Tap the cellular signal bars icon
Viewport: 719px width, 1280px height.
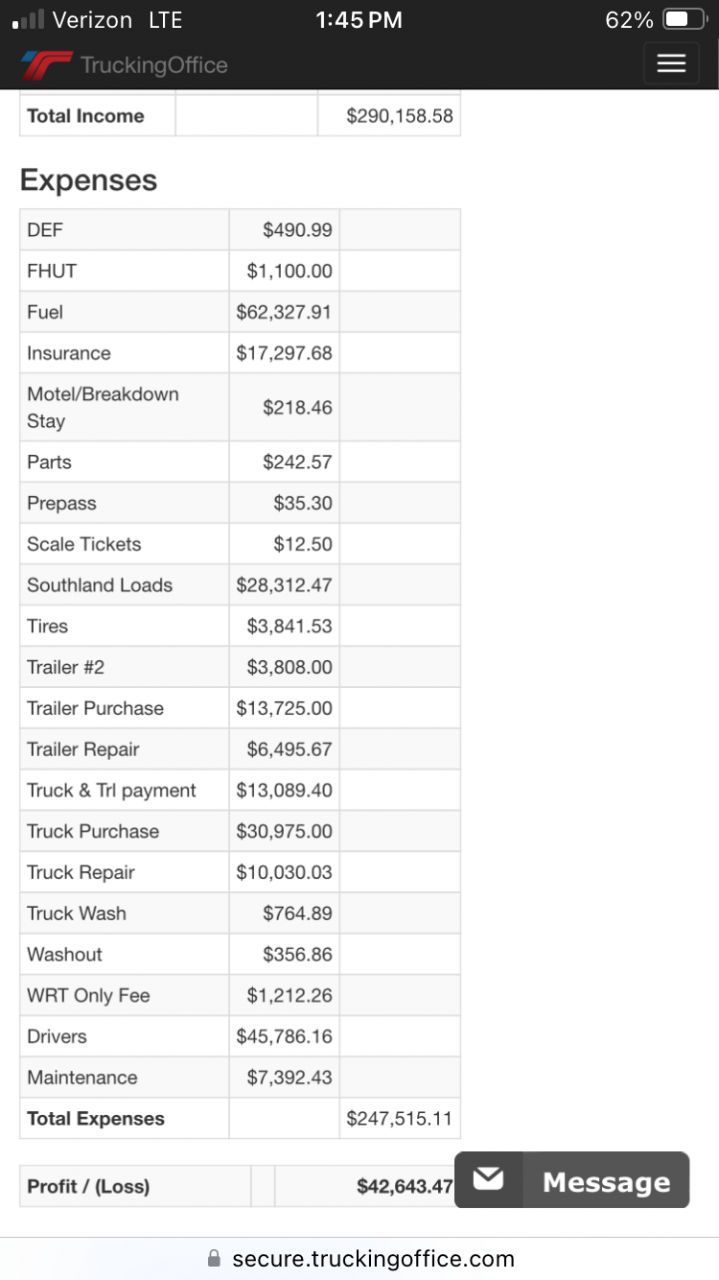pos(28,20)
